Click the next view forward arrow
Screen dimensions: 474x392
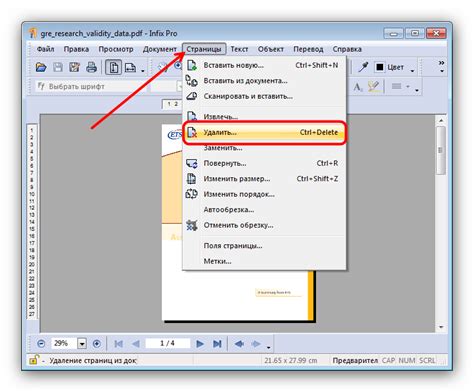point(256,343)
